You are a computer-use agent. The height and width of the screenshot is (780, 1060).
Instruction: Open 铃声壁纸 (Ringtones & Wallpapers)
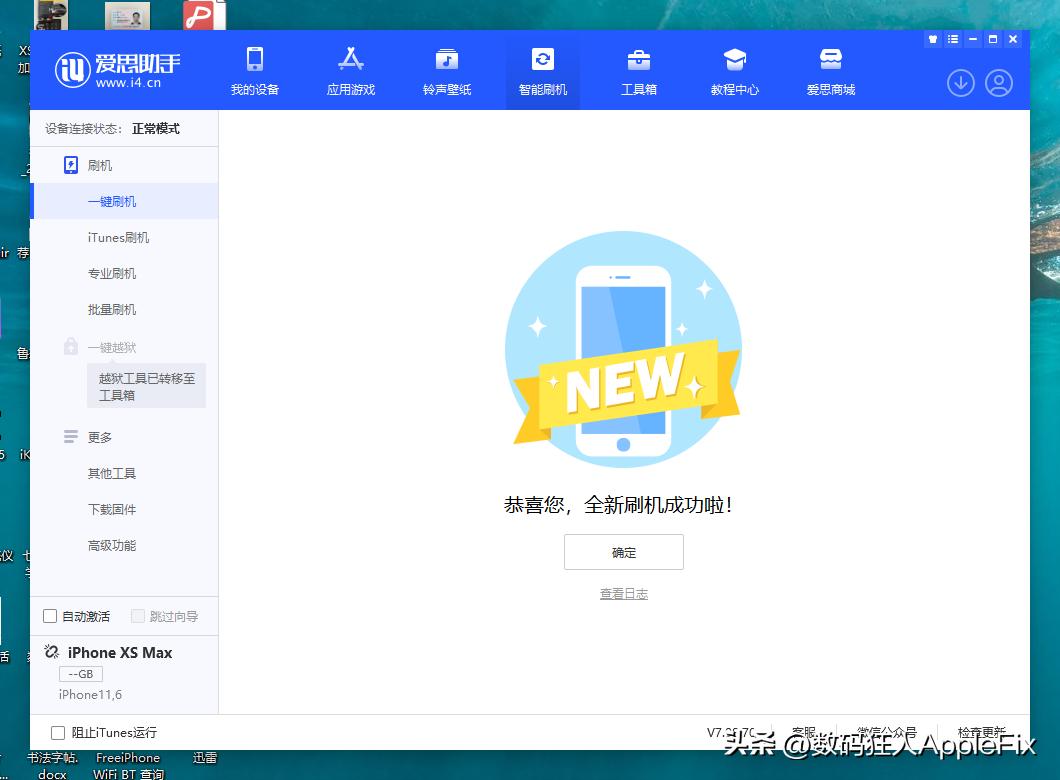tap(446, 70)
